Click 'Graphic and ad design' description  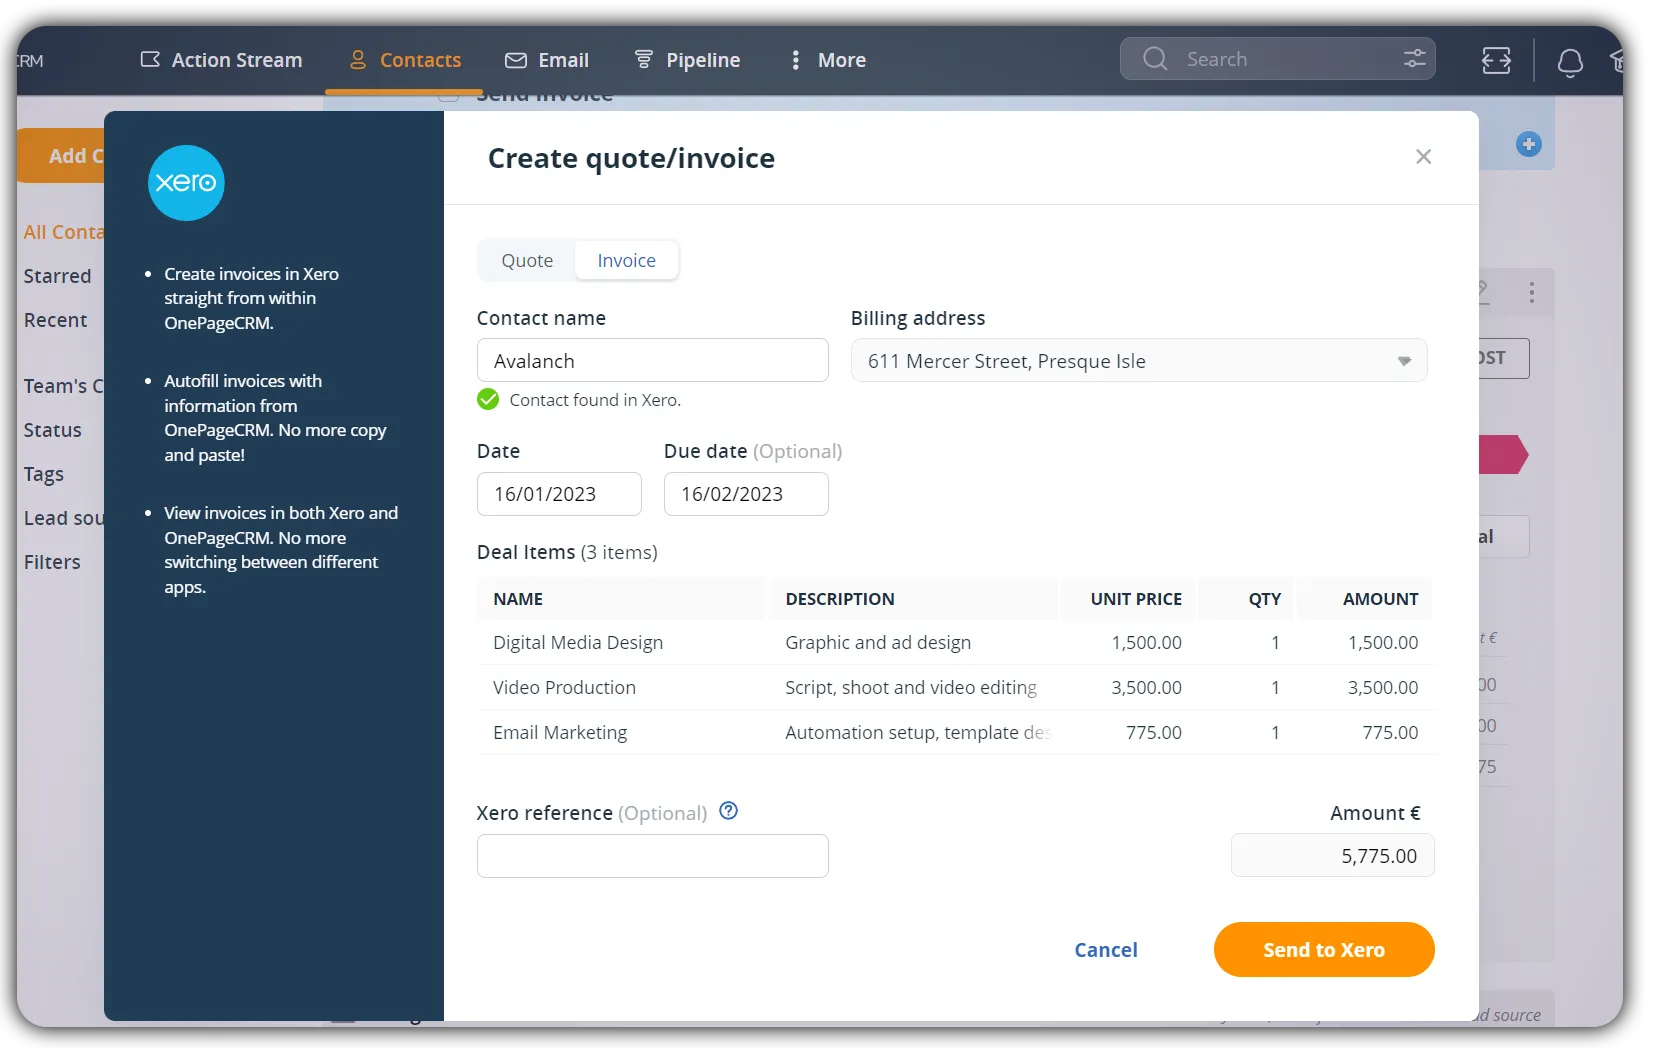(x=878, y=642)
